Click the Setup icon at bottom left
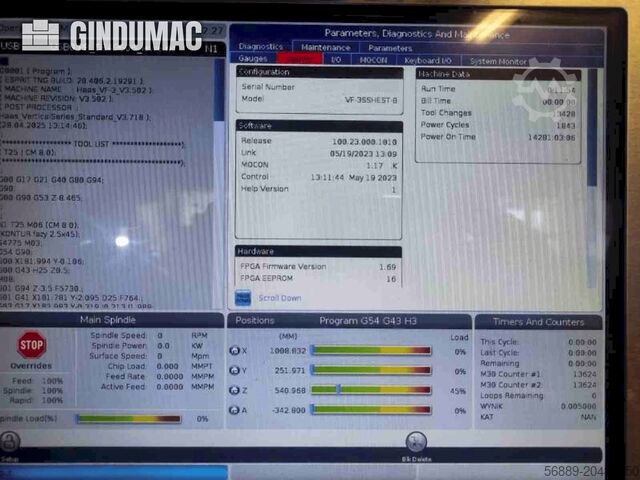This screenshot has width=640, height=480. coord(10,442)
